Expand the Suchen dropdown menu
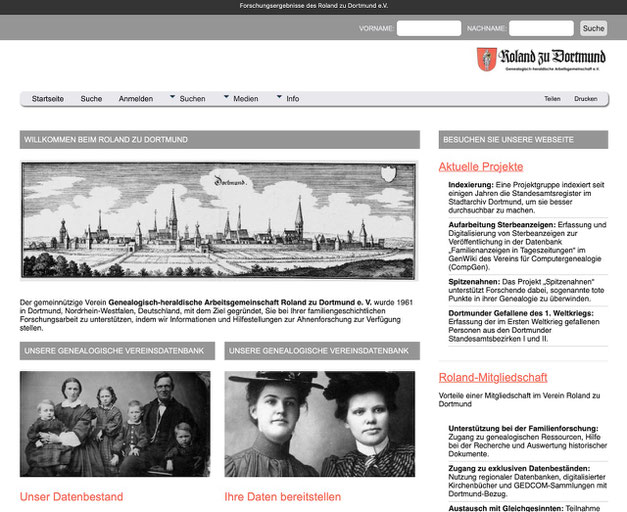Image resolution: width=627 pixels, height=512 pixels. 188,99
